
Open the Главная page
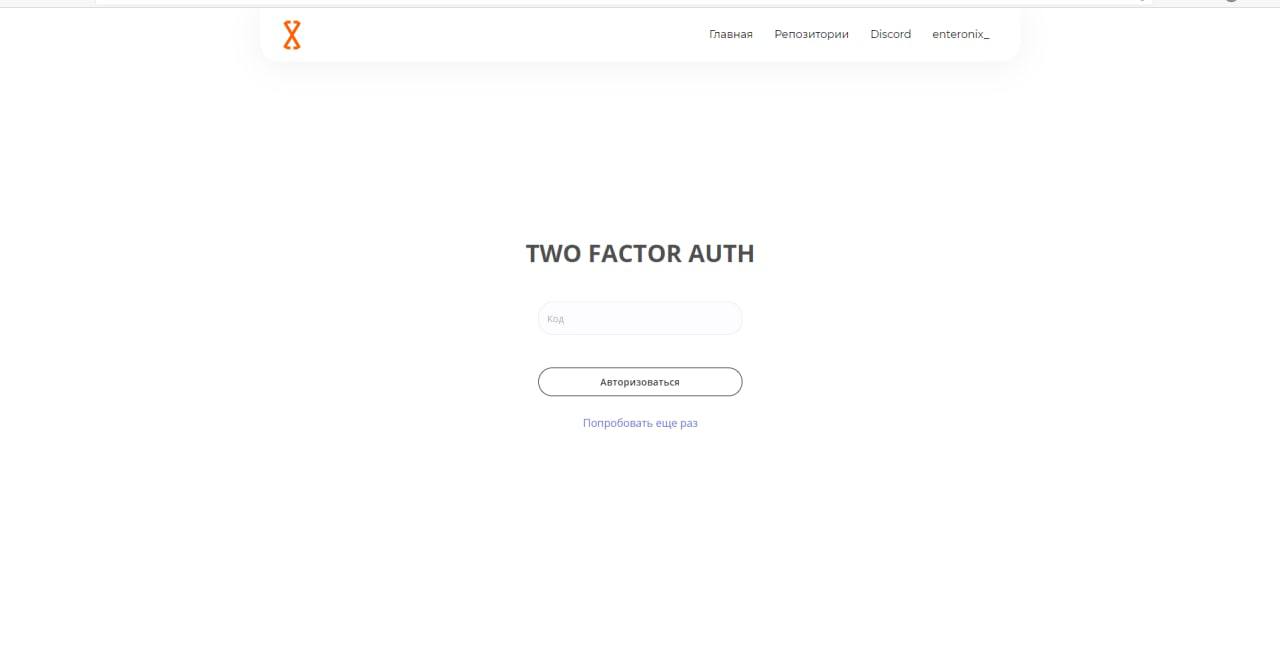(x=730, y=34)
